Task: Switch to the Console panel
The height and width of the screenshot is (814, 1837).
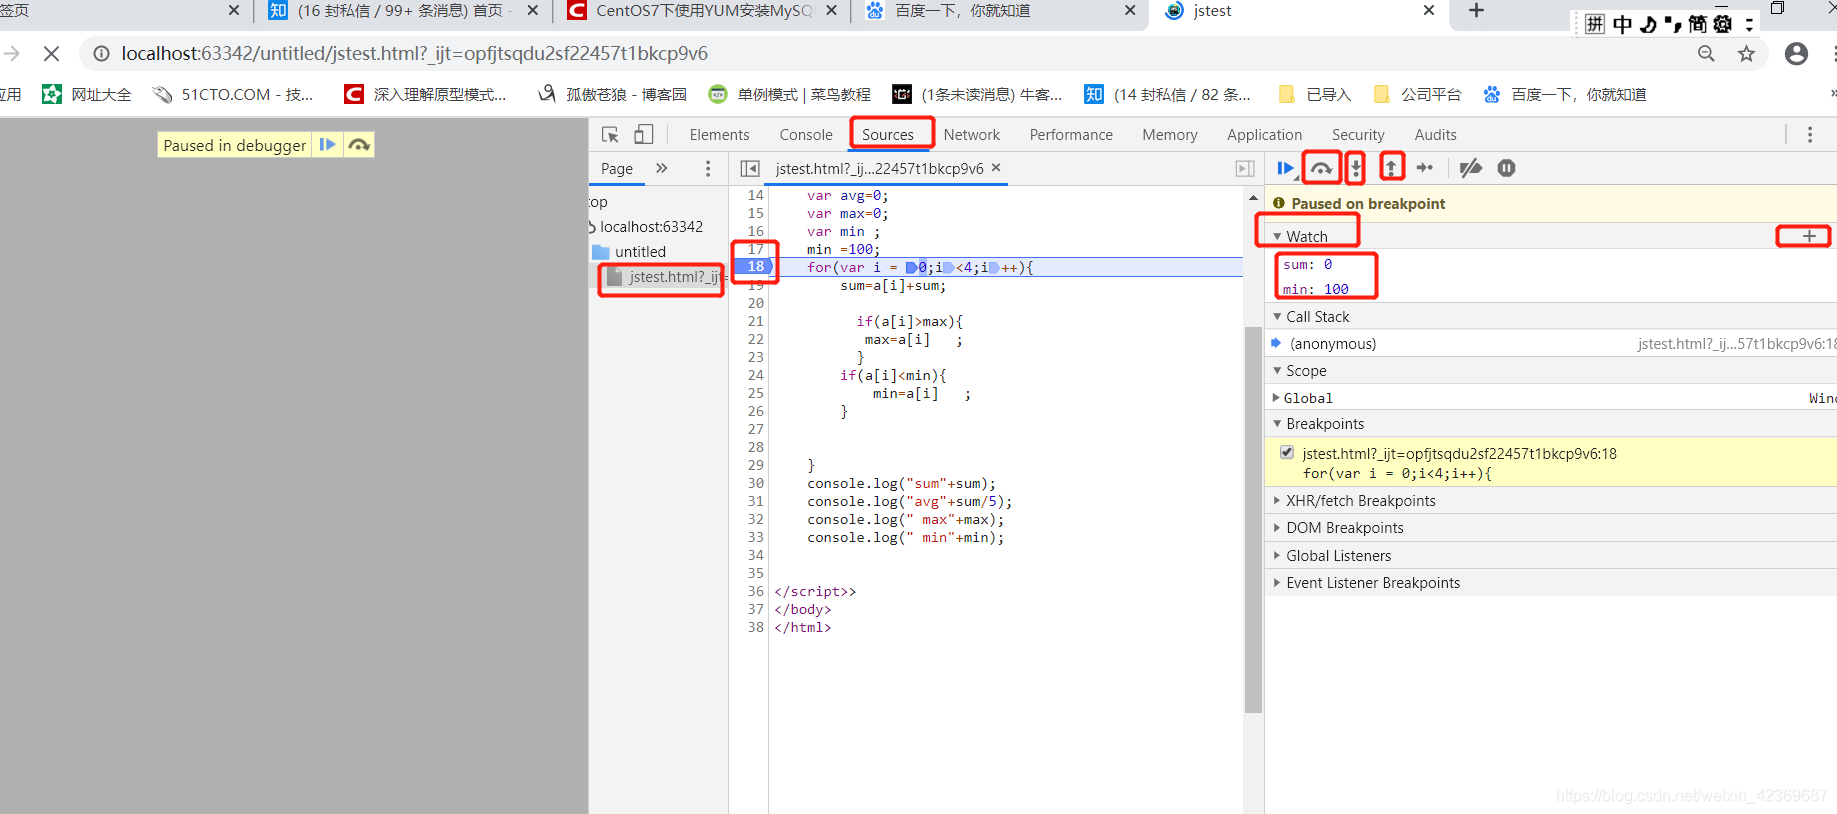Action: [806, 134]
